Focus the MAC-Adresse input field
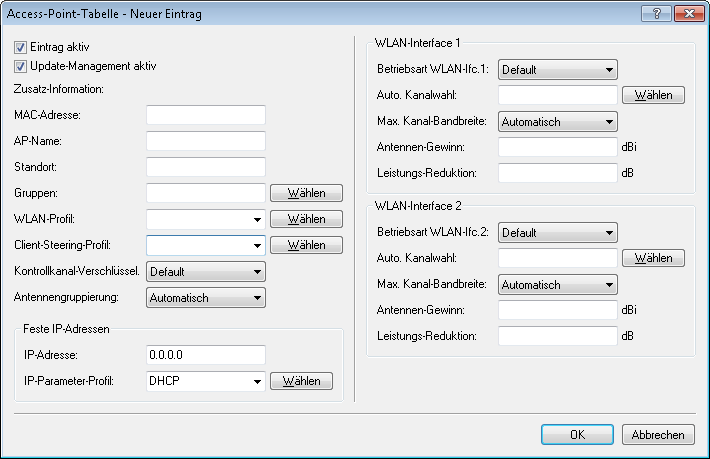 click(205, 115)
